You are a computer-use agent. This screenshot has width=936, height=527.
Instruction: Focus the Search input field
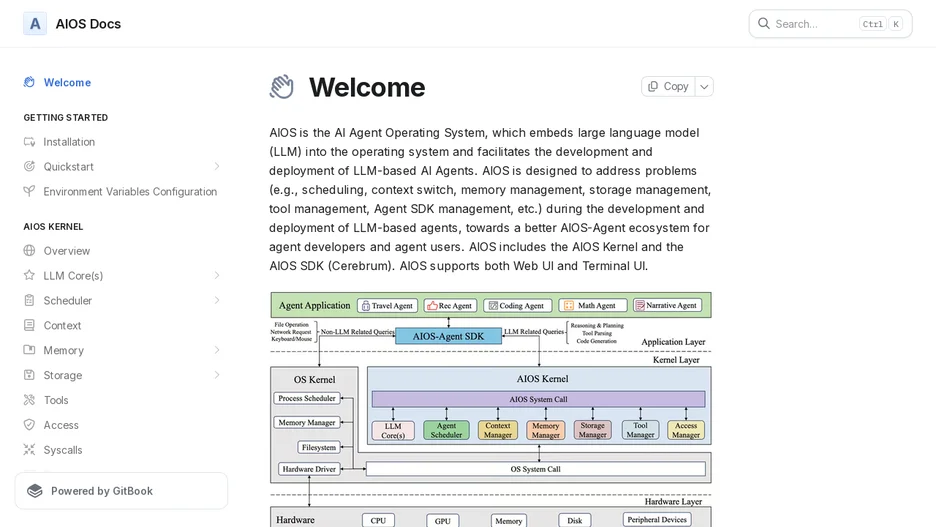tap(830, 24)
